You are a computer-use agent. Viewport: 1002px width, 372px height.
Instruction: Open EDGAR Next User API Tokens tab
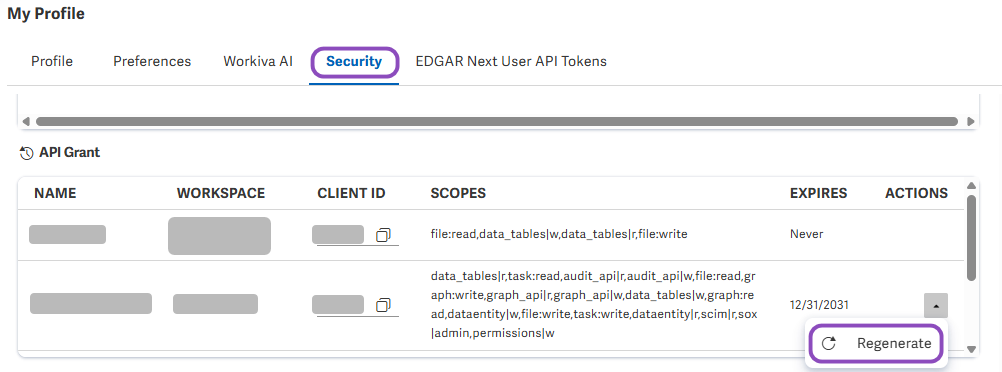[511, 61]
